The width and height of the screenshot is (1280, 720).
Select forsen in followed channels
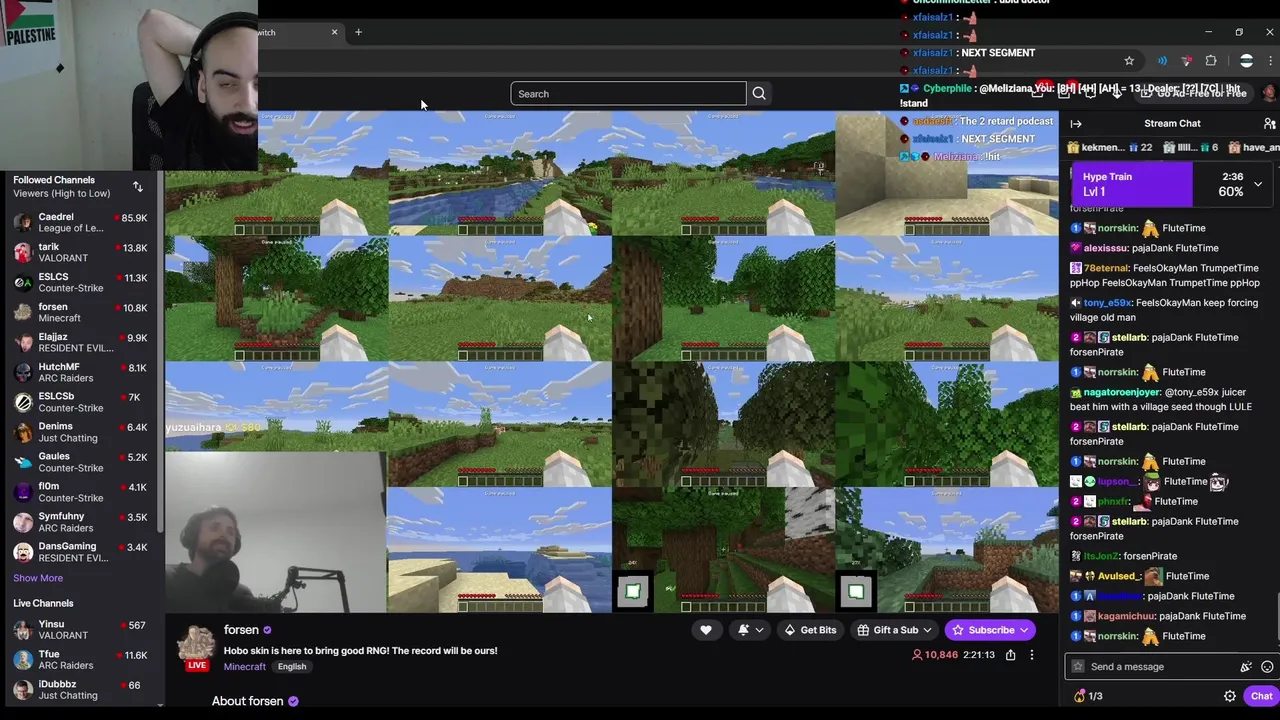tap(80, 313)
